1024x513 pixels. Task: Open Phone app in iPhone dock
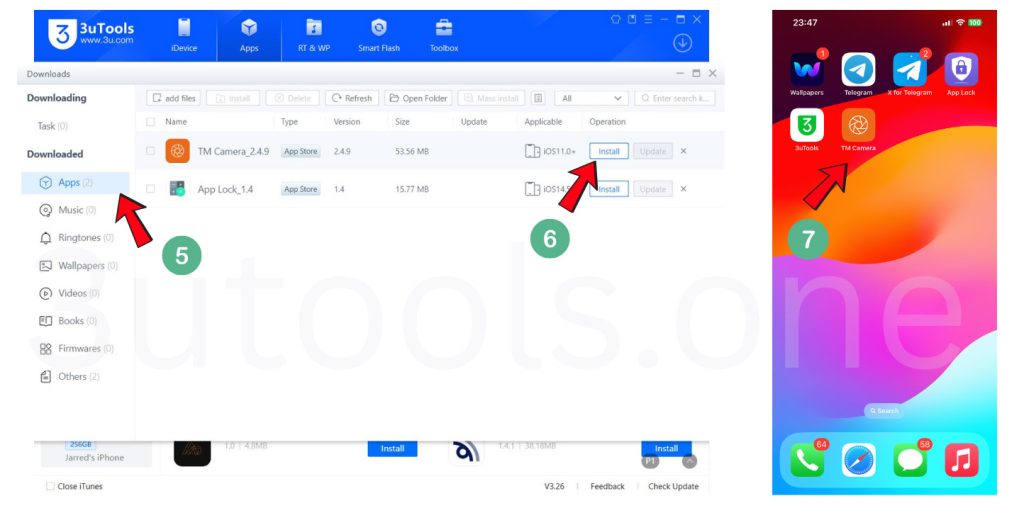tap(807, 460)
